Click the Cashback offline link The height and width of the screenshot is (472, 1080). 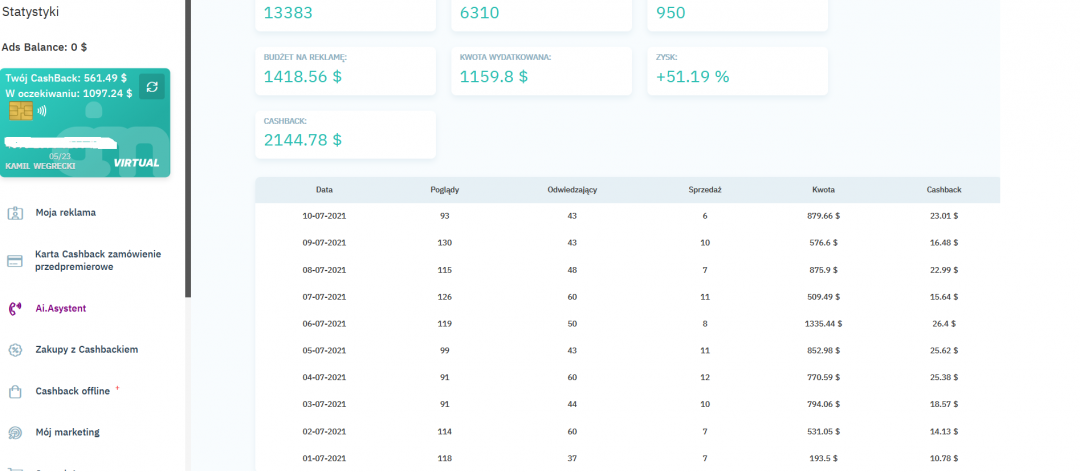72,392
